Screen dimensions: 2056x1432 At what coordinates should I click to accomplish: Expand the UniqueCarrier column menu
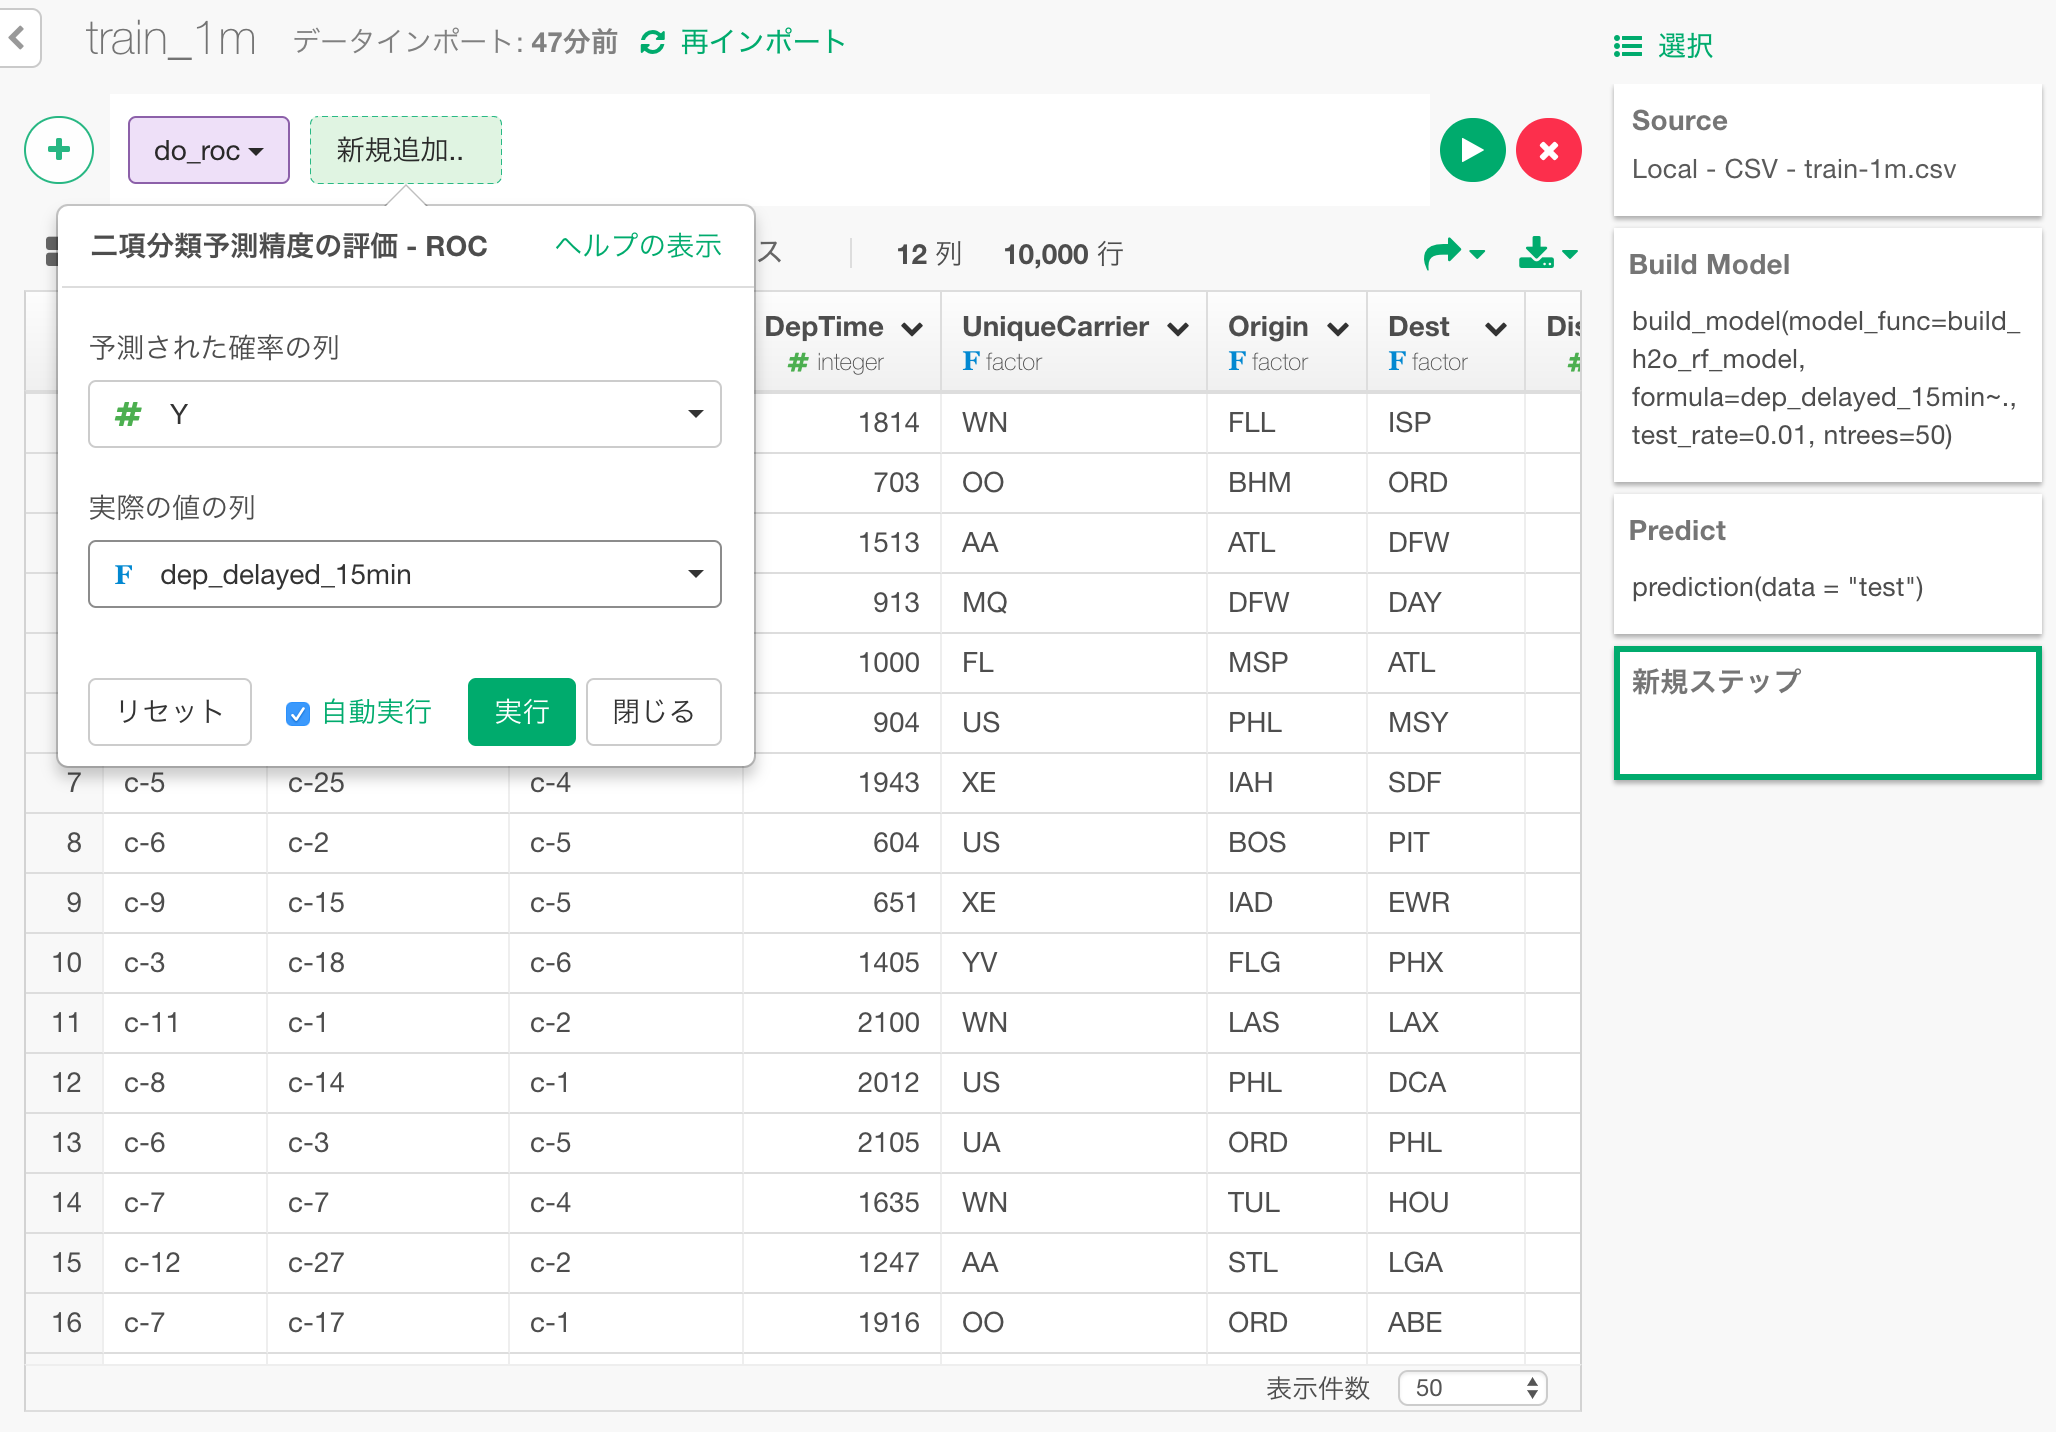[x=1178, y=328]
